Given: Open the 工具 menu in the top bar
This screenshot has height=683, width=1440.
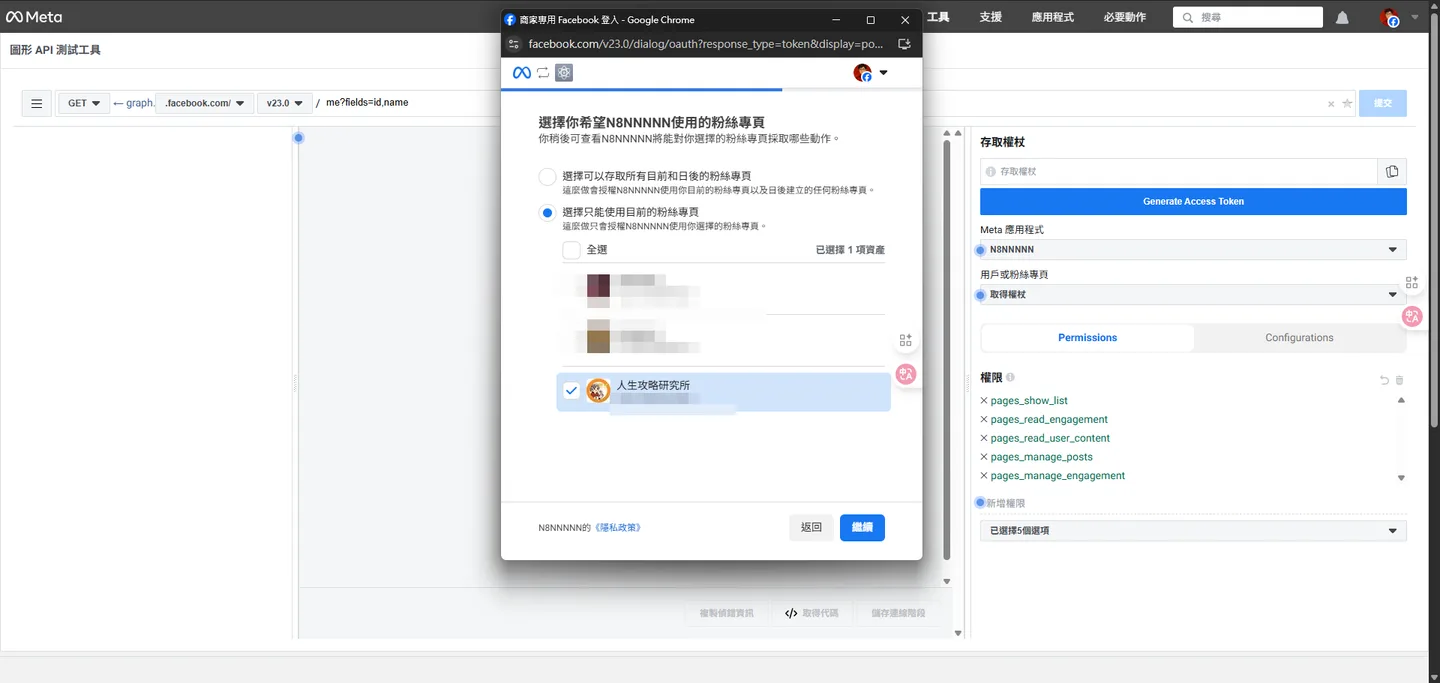Looking at the screenshot, I should [x=938, y=17].
